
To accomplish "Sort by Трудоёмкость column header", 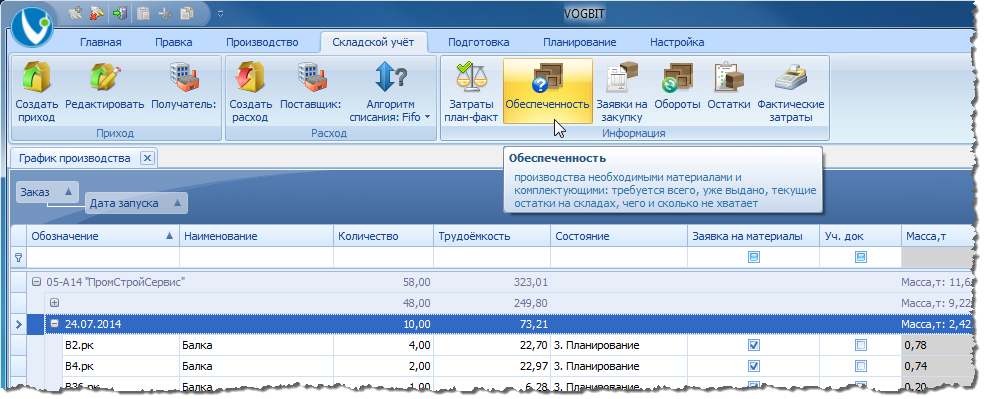I will tap(492, 236).
